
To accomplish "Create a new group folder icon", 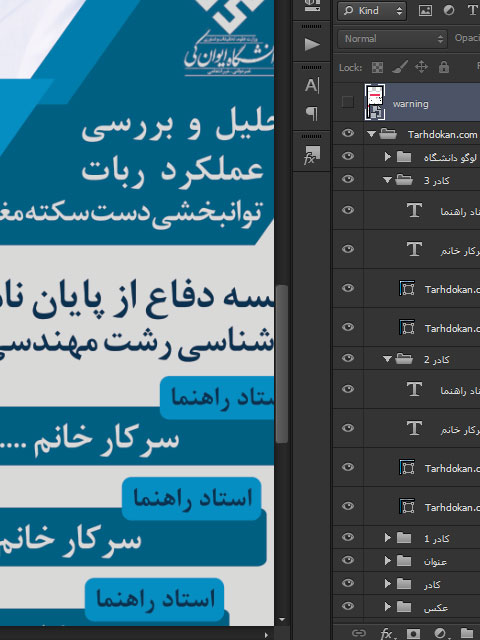I will pos(467,633).
